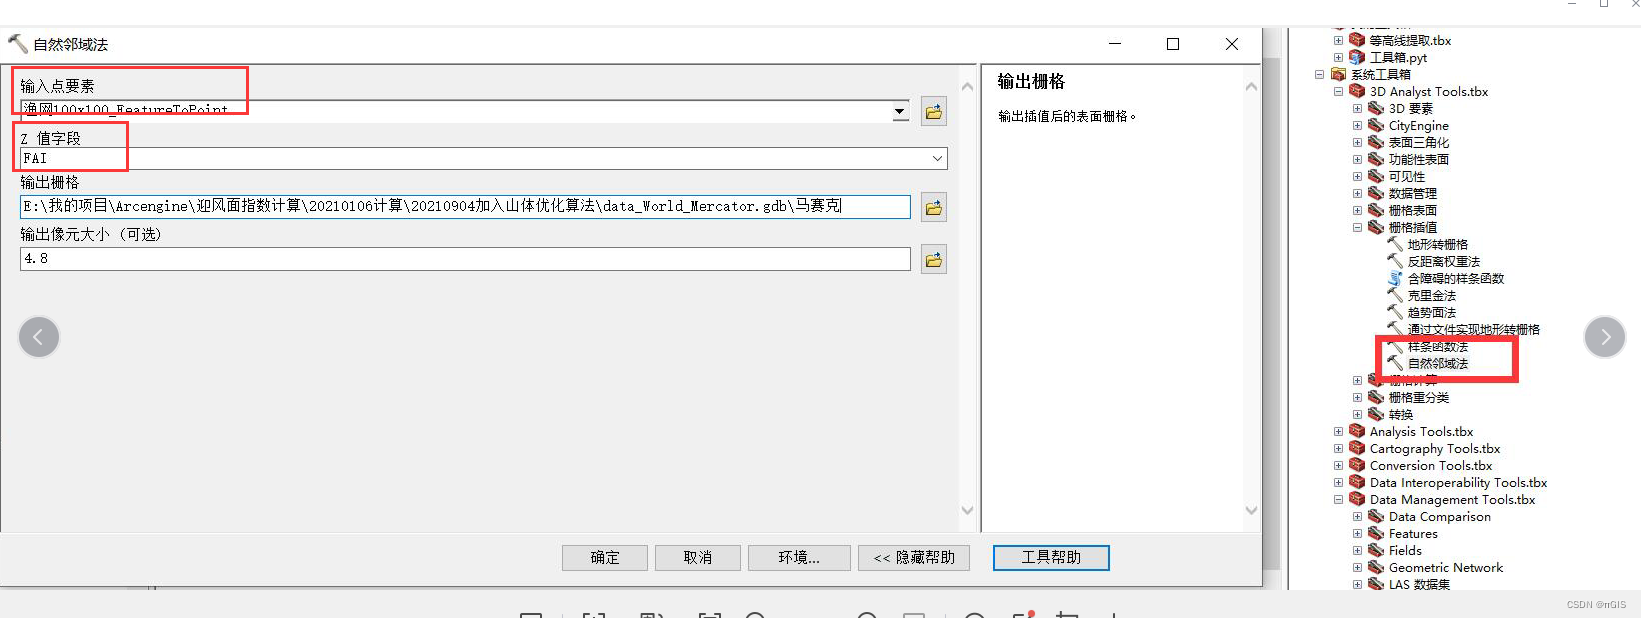Click the 反距离权重法 hammer tool icon
1641x618 pixels.
pos(1395,261)
